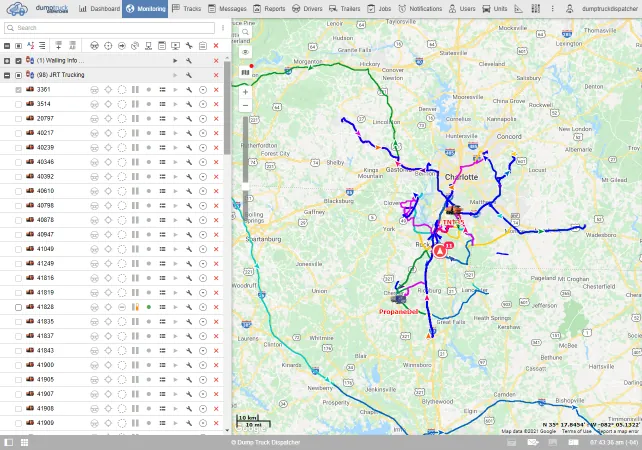This screenshot has height=450, width=642.
Task: Click the dumptruck dispatcher logo
Action: click(x=37, y=9)
